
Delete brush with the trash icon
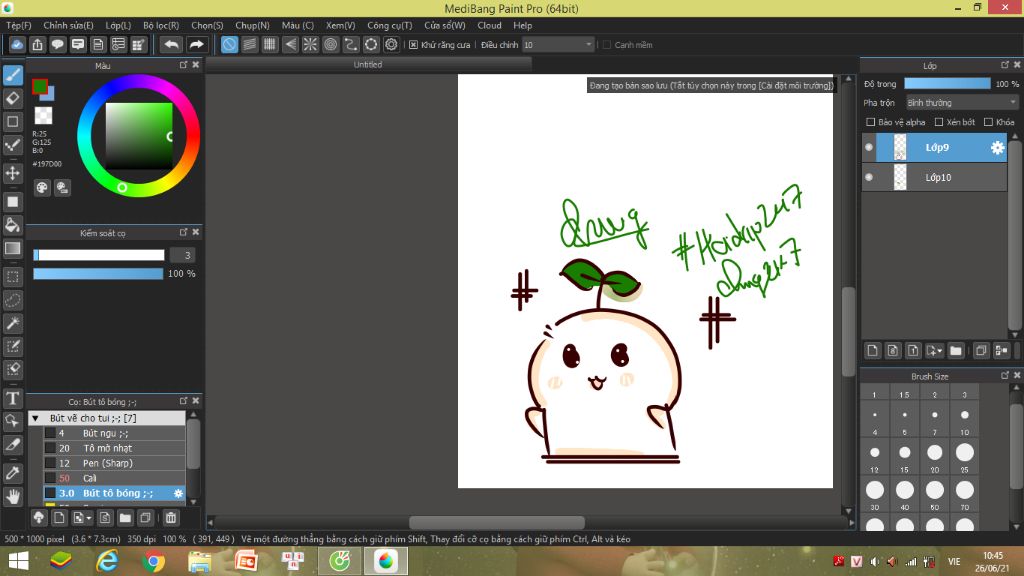[170, 518]
